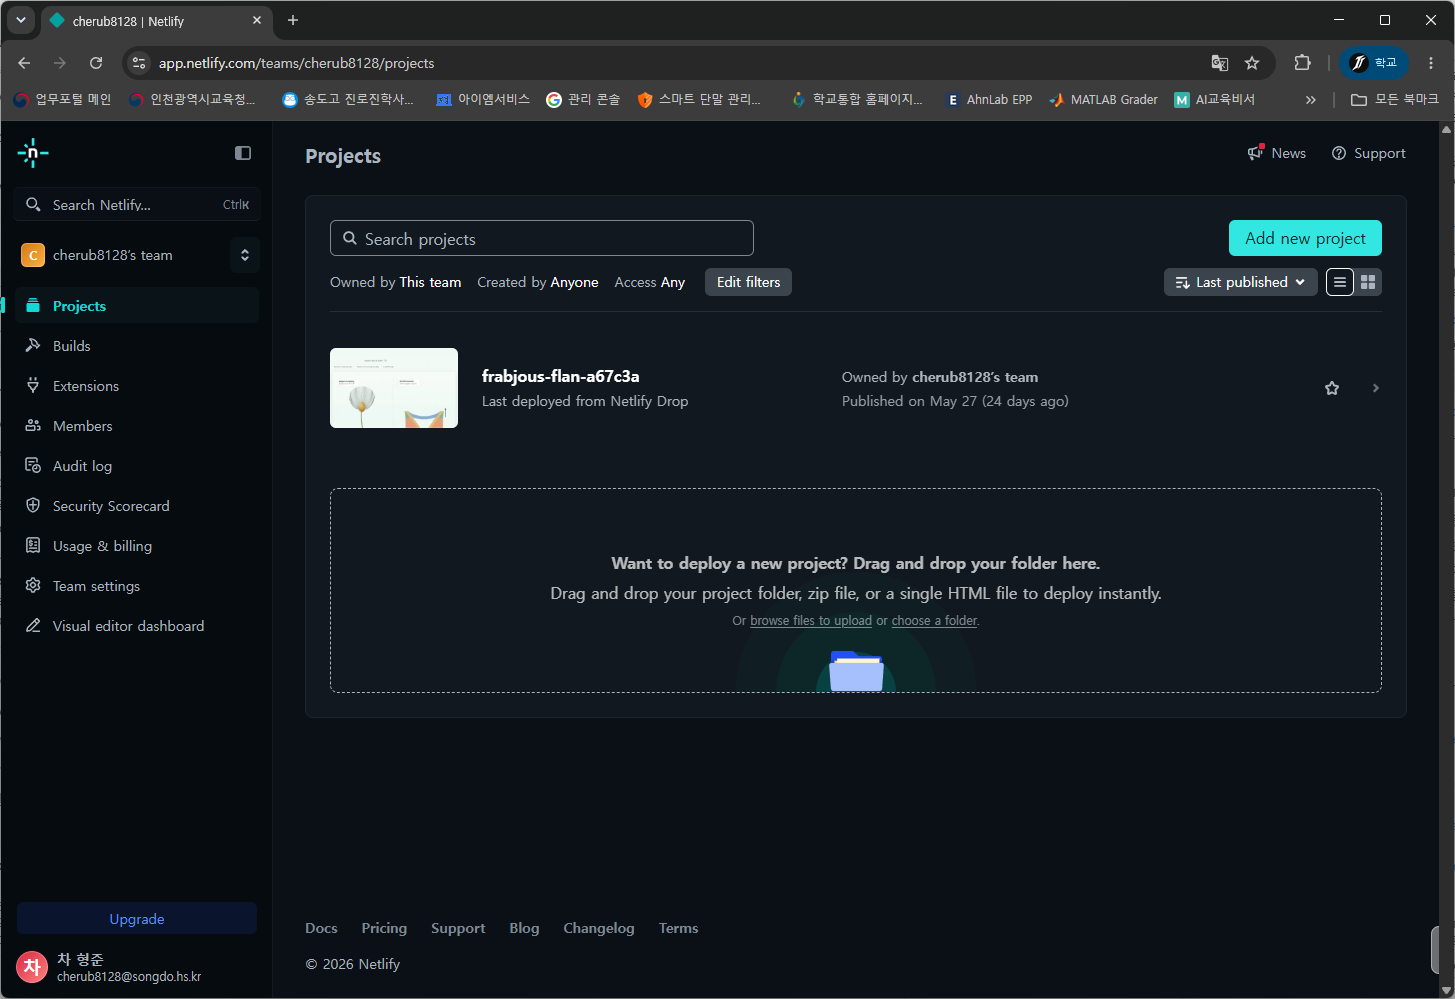Screen dimensions: 1455x999
Task: Close the cherub8128 Netlify tab
Action: [257, 20]
